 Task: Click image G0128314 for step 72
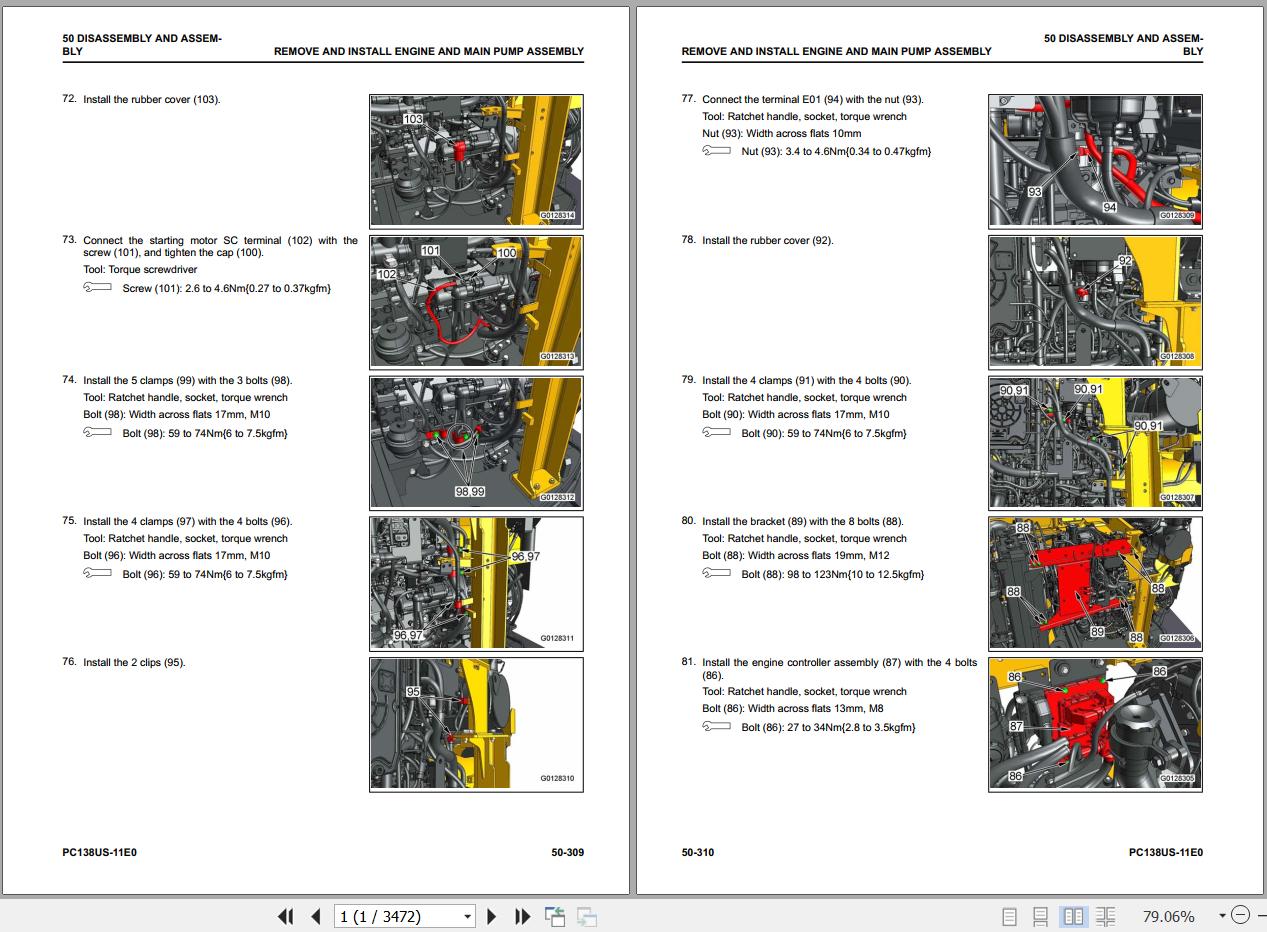tap(476, 163)
